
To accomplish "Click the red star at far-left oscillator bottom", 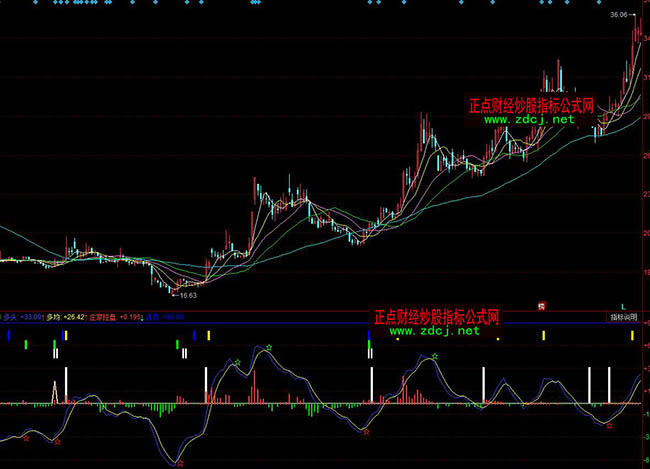I will coord(26,438).
